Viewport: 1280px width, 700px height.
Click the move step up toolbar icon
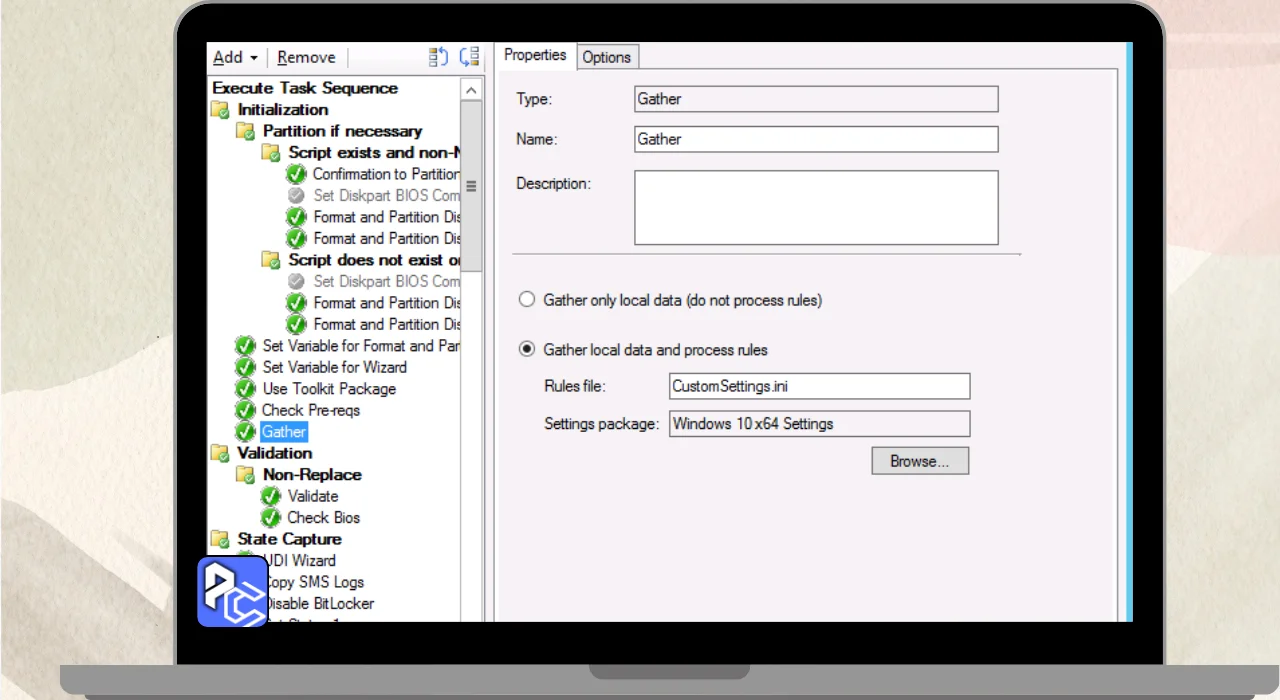click(x=438, y=57)
